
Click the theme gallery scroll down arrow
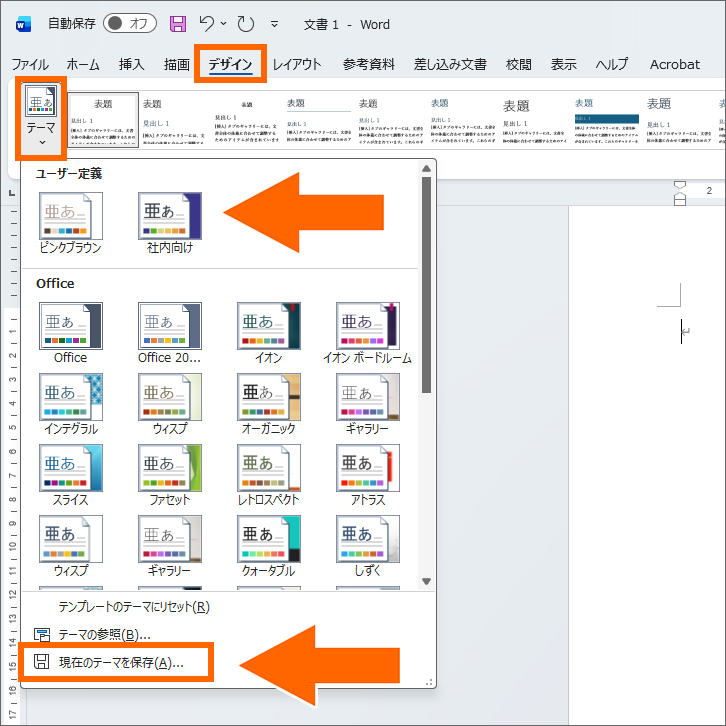[x=426, y=582]
